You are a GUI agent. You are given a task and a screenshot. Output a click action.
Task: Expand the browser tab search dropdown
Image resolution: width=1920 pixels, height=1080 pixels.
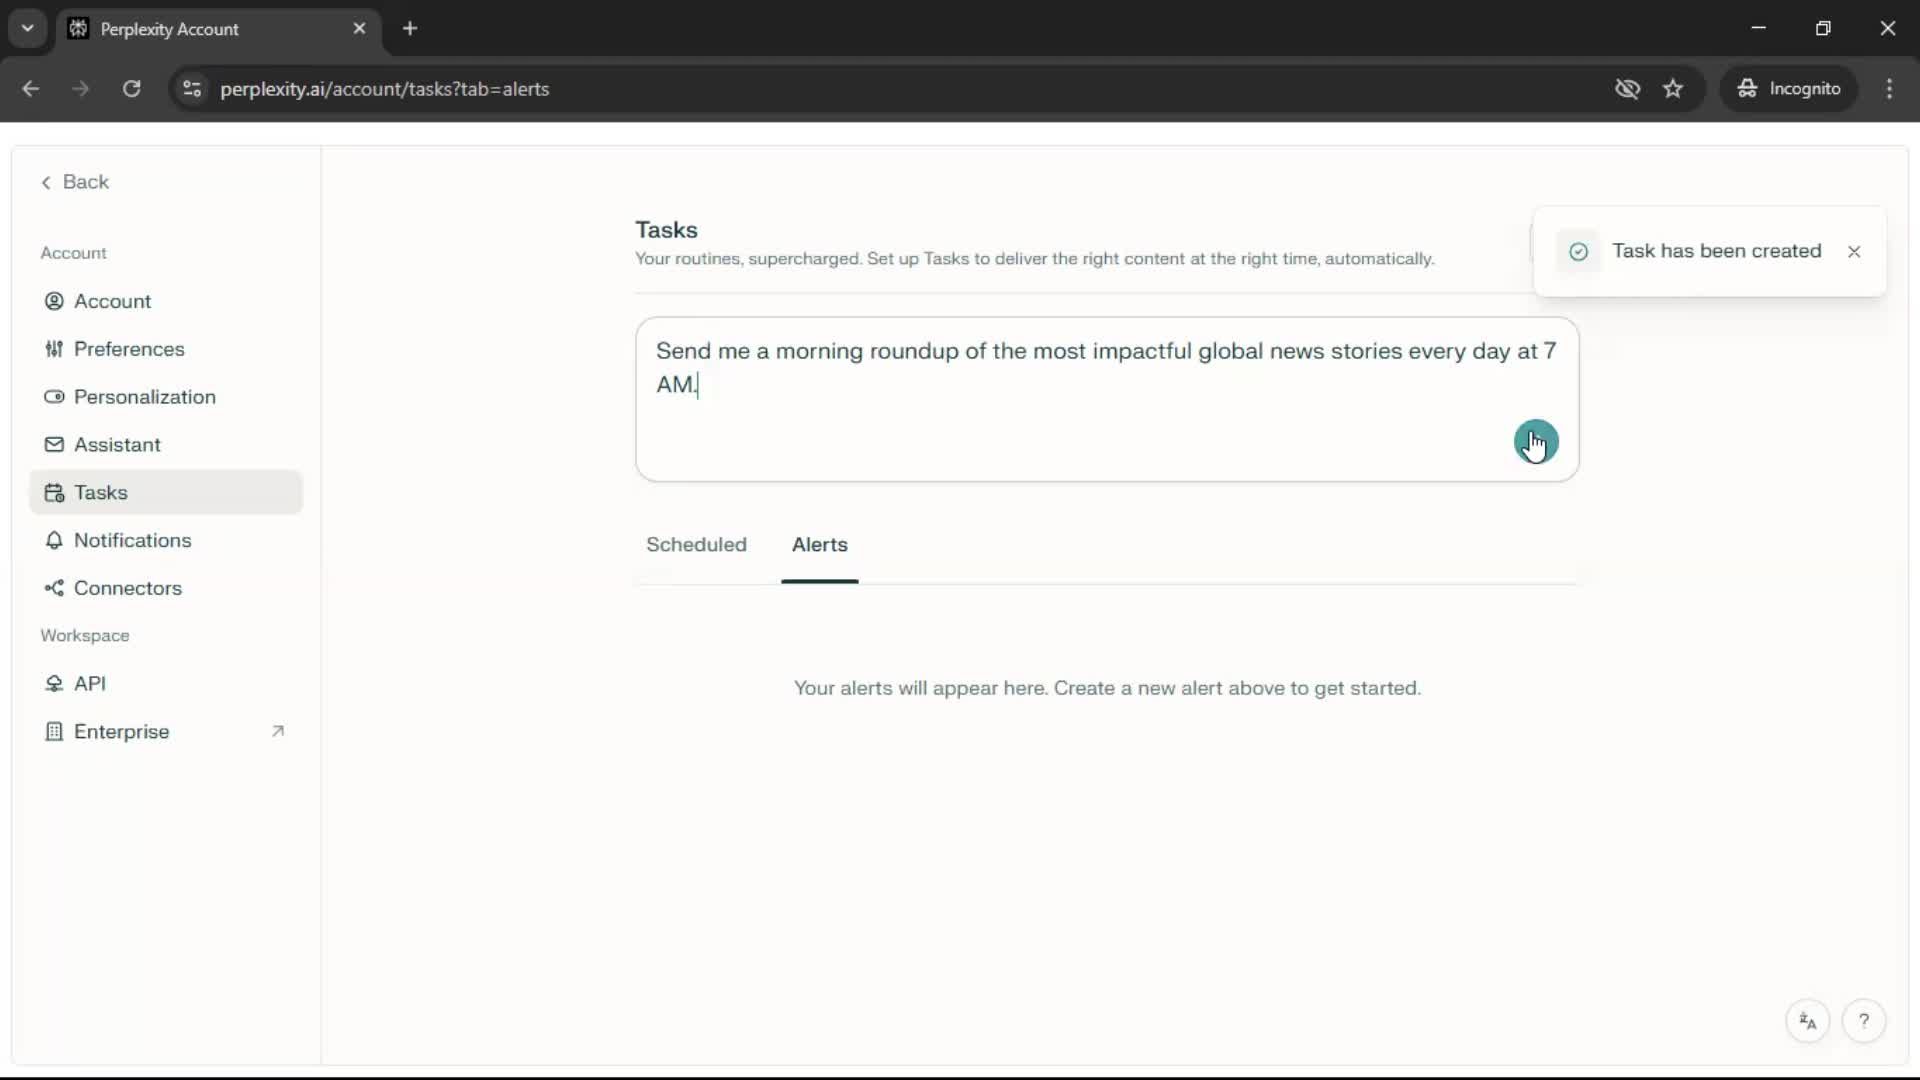pos(27,28)
